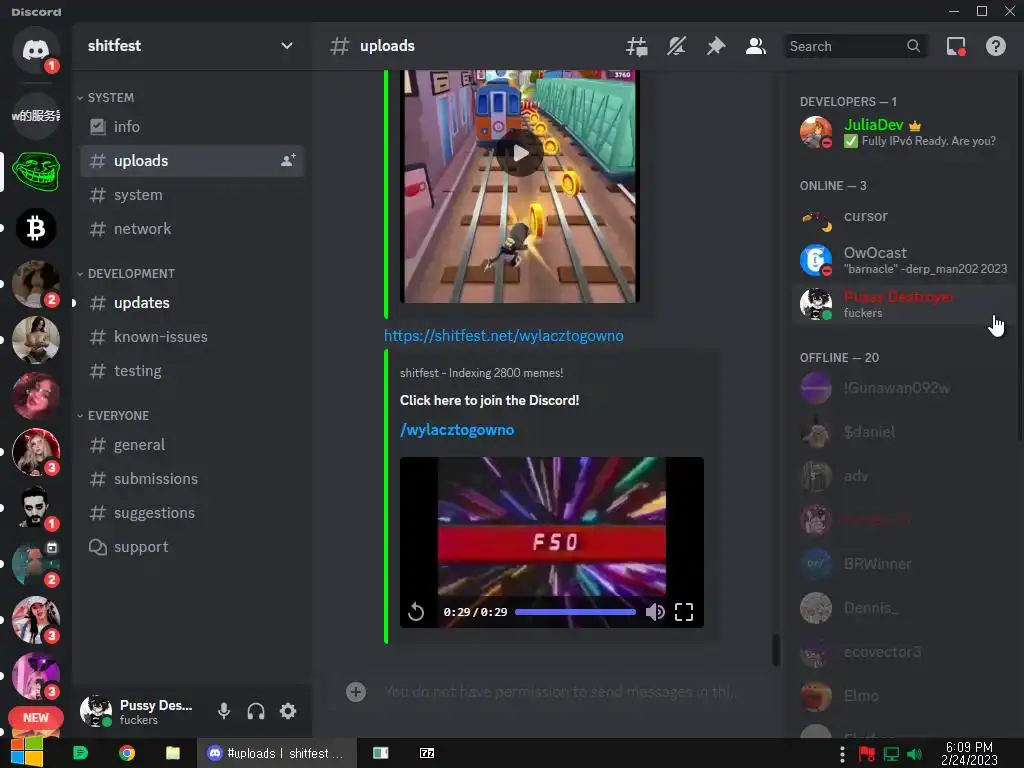Screen dimensions: 1024x768
Task: Open the system clock showing 6:09 PM
Action: (969, 754)
